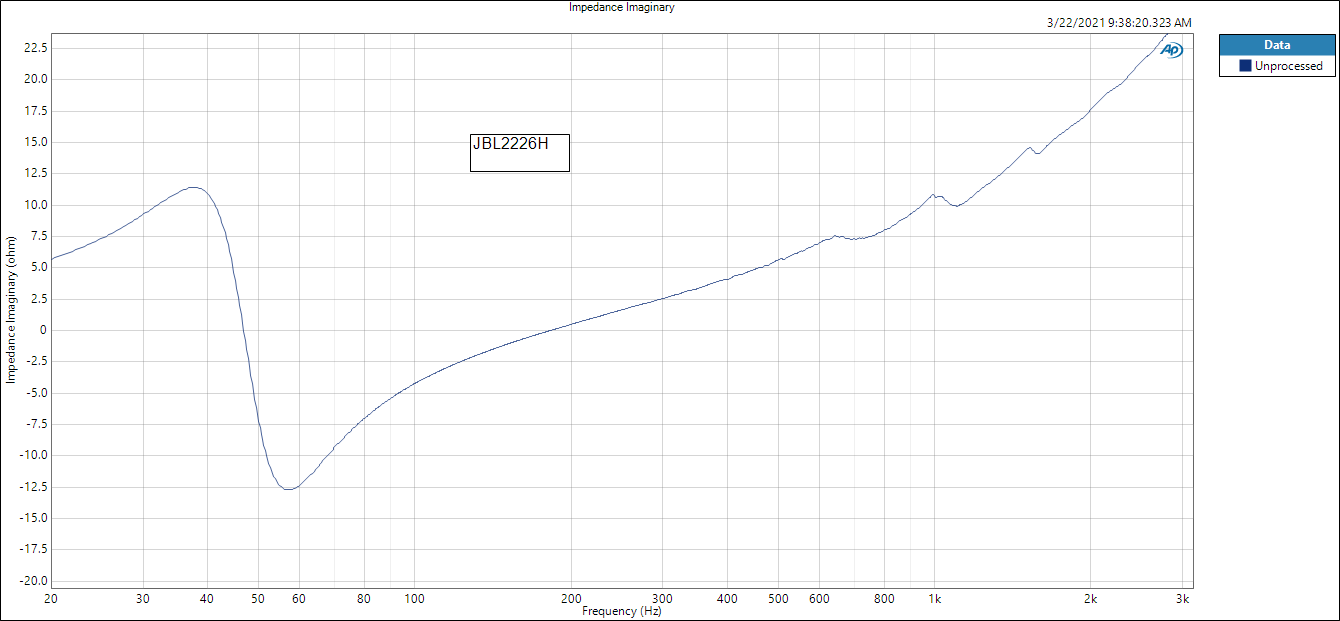Click the 3k x-axis tick label
1340x621 pixels.
coord(1183,599)
